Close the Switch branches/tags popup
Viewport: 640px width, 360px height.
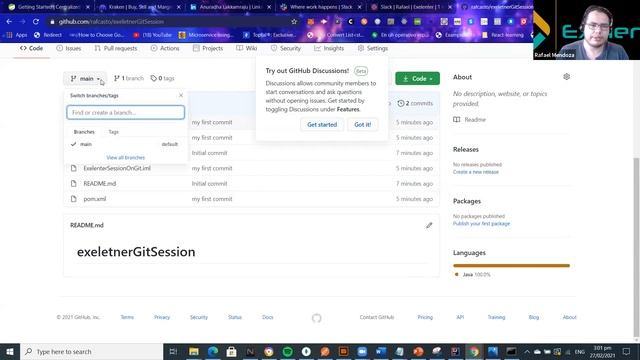pyautogui.click(x=181, y=95)
